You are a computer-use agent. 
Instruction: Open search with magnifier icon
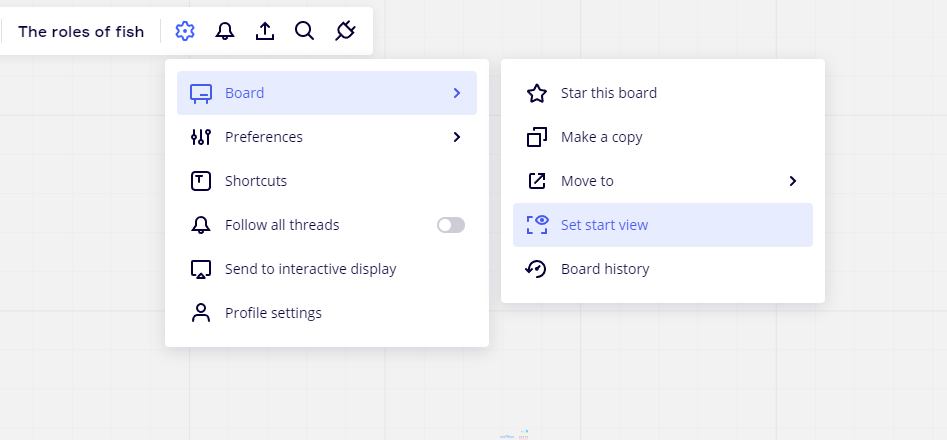(x=305, y=31)
